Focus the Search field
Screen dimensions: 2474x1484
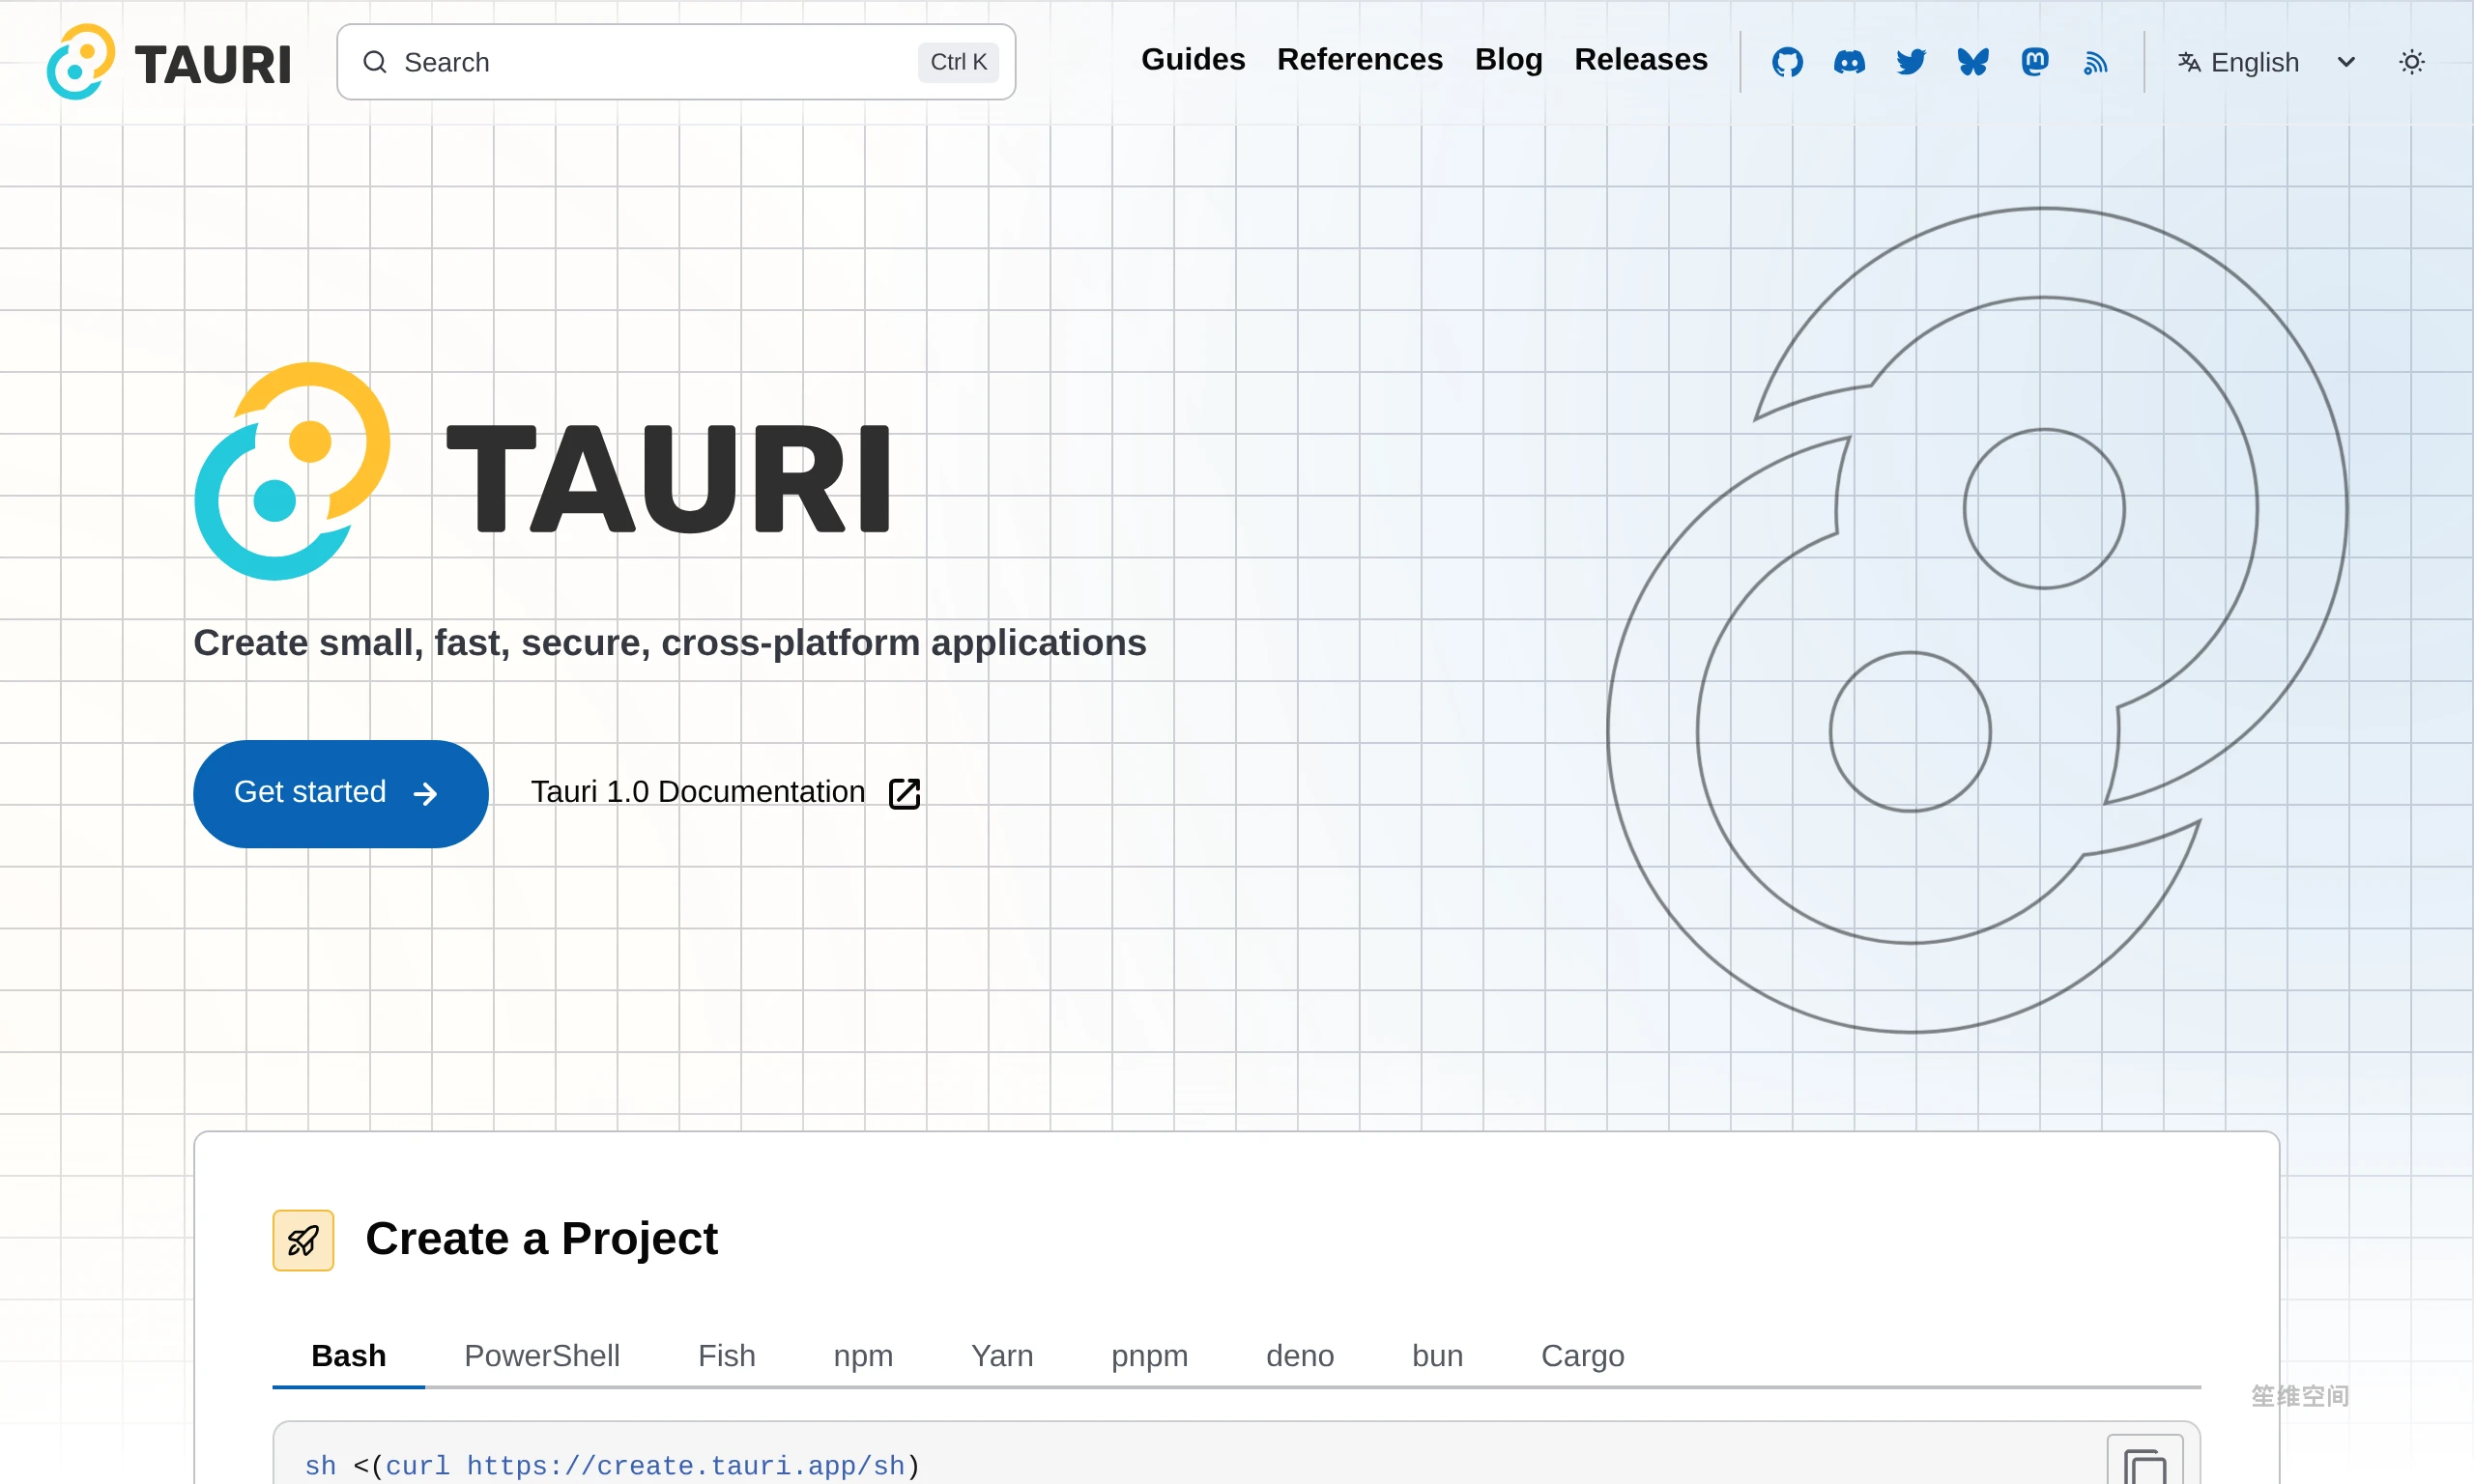(676, 62)
